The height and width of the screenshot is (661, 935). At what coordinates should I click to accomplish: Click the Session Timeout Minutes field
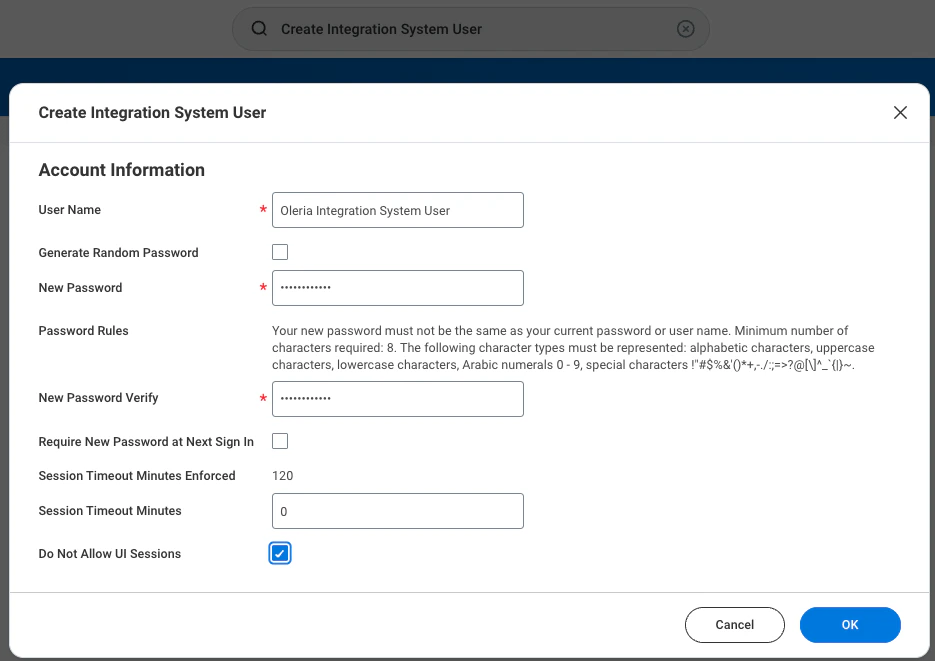(x=398, y=511)
